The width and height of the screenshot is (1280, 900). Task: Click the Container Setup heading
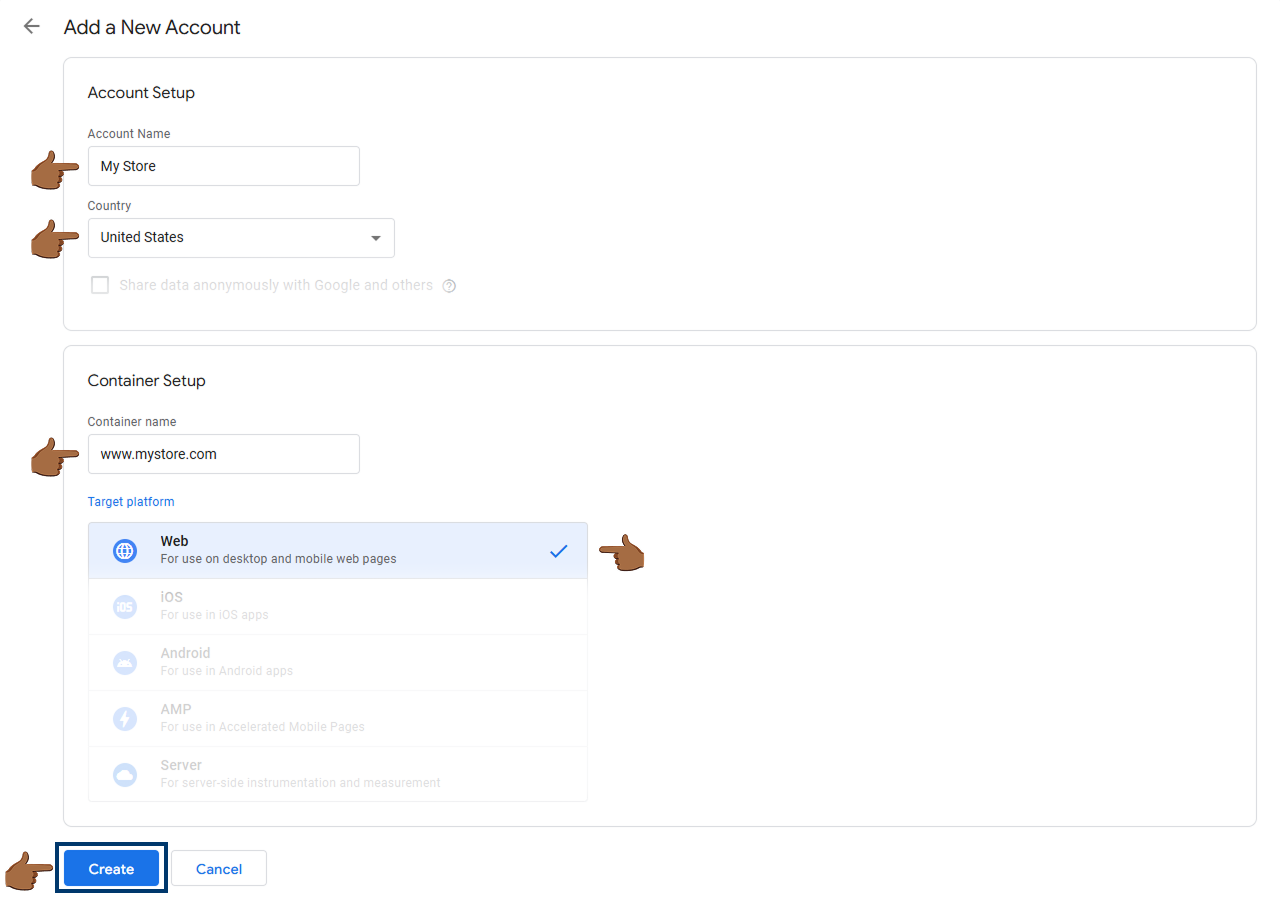[x=146, y=381]
